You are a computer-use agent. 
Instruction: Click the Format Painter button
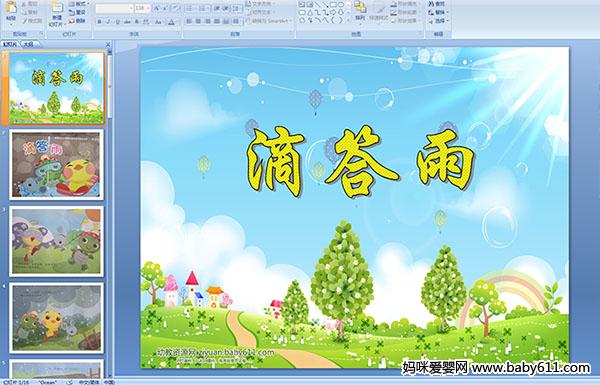point(32,21)
